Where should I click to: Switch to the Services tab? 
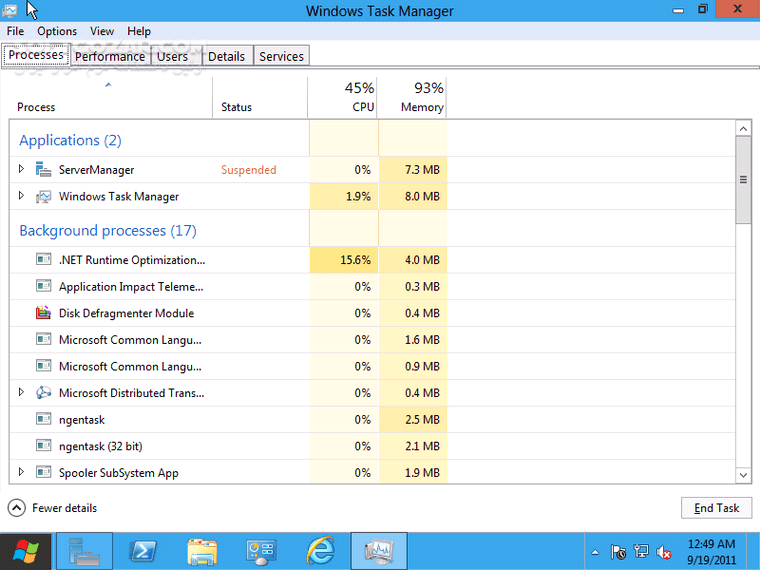[x=281, y=56]
